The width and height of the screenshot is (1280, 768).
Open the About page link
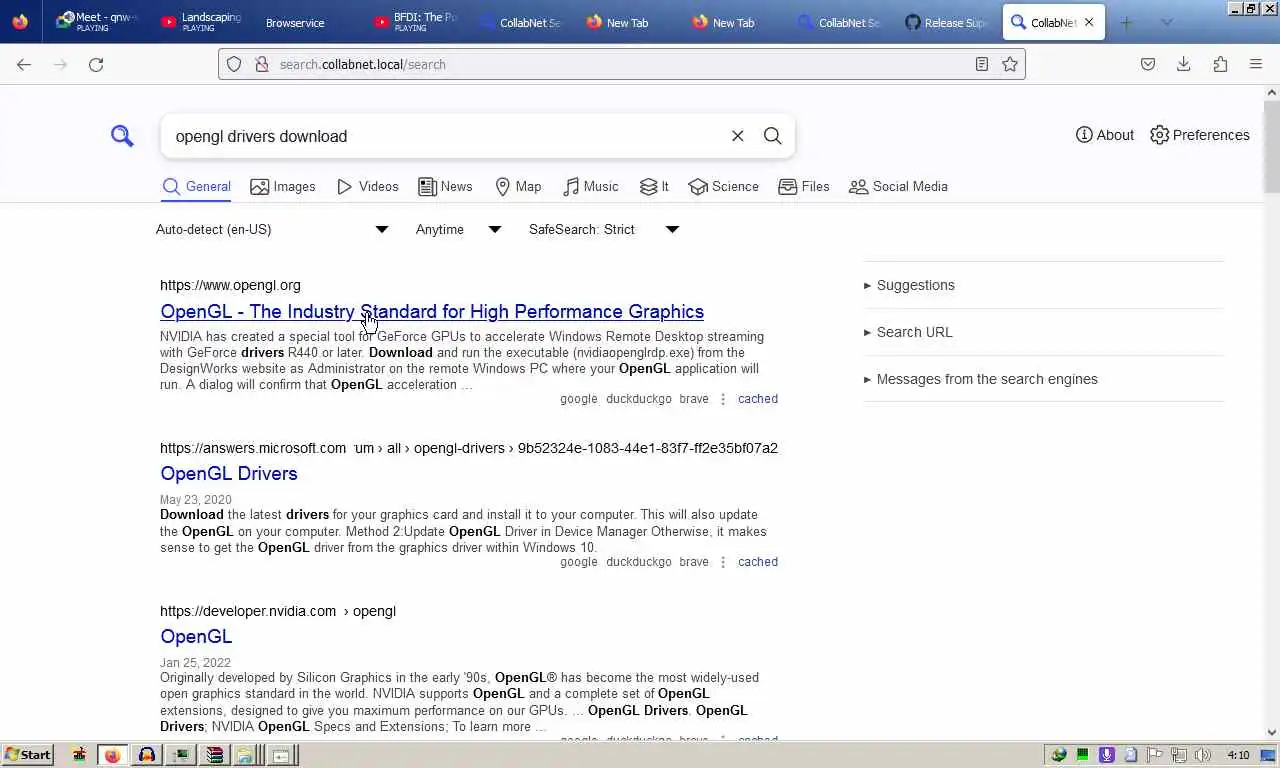1105,135
